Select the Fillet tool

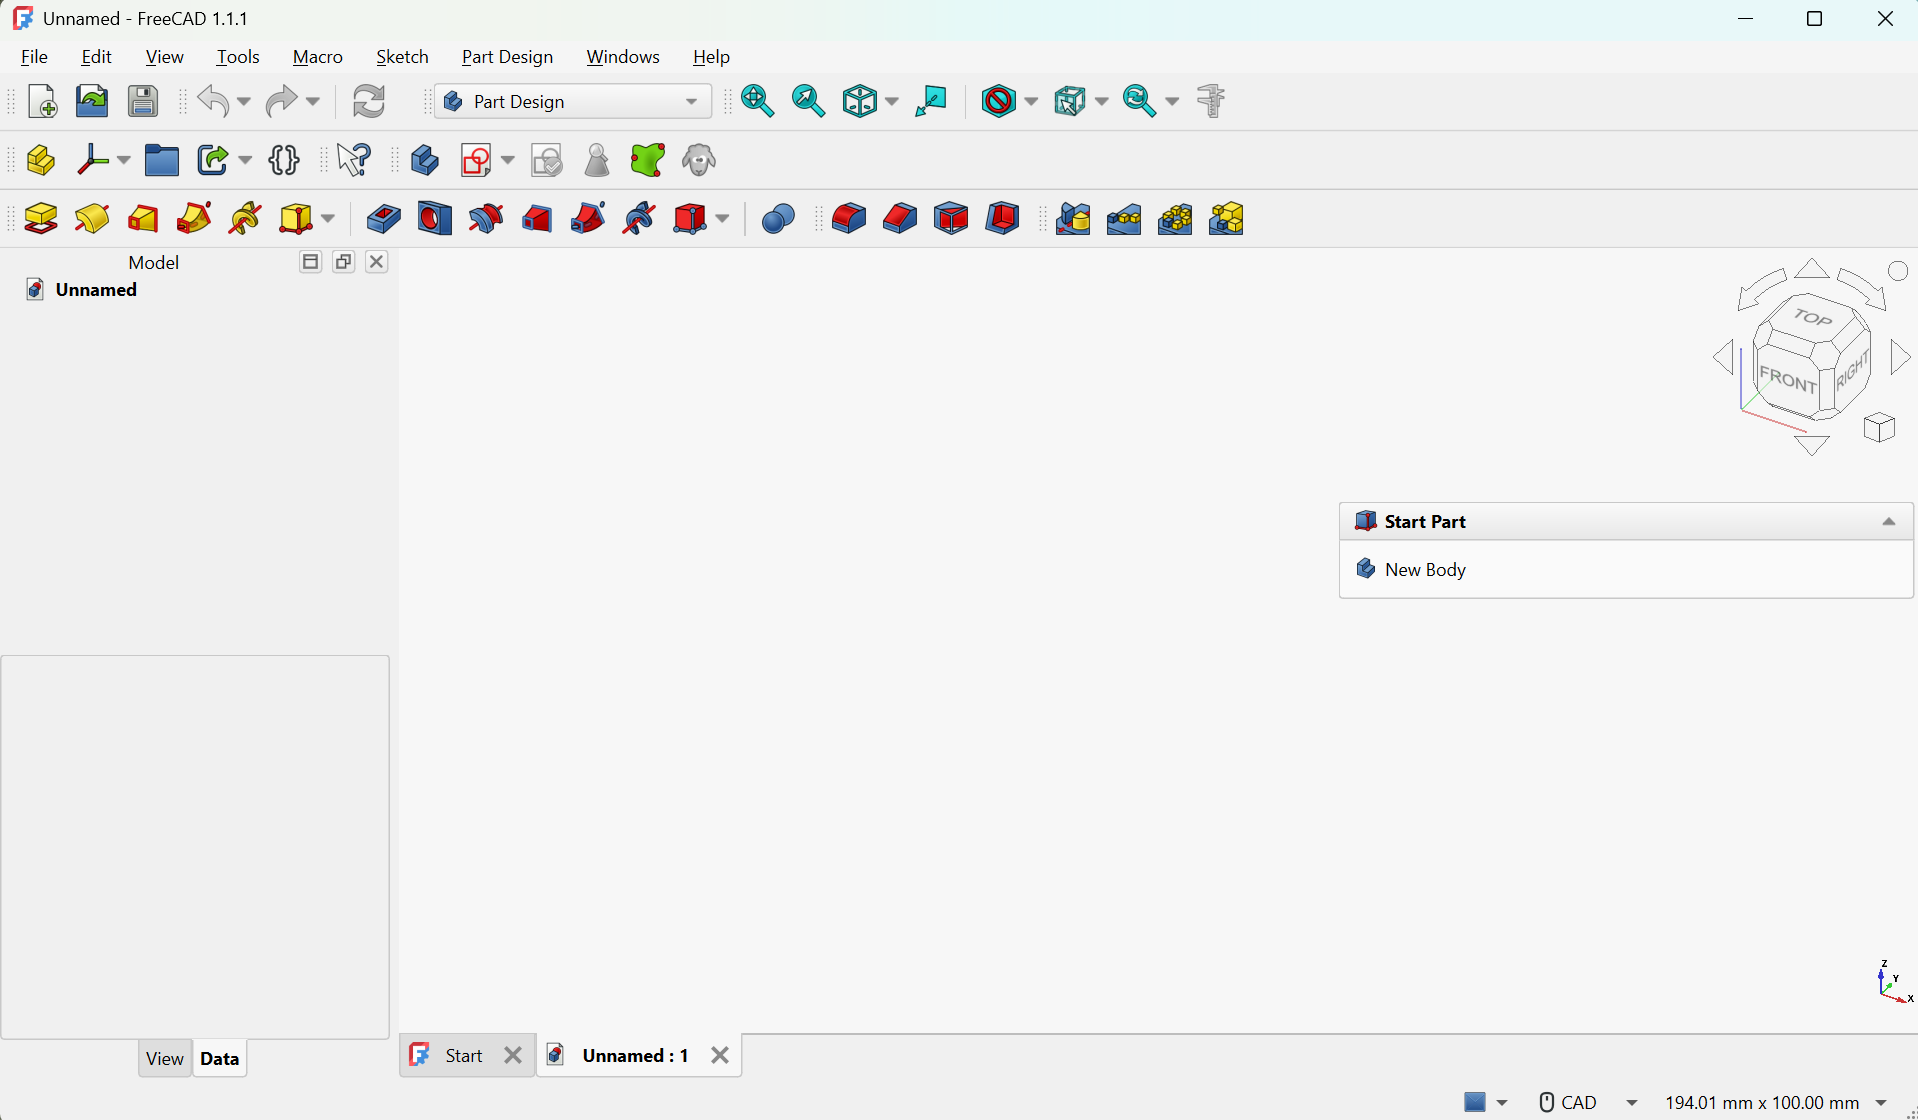click(x=849, y=218)
